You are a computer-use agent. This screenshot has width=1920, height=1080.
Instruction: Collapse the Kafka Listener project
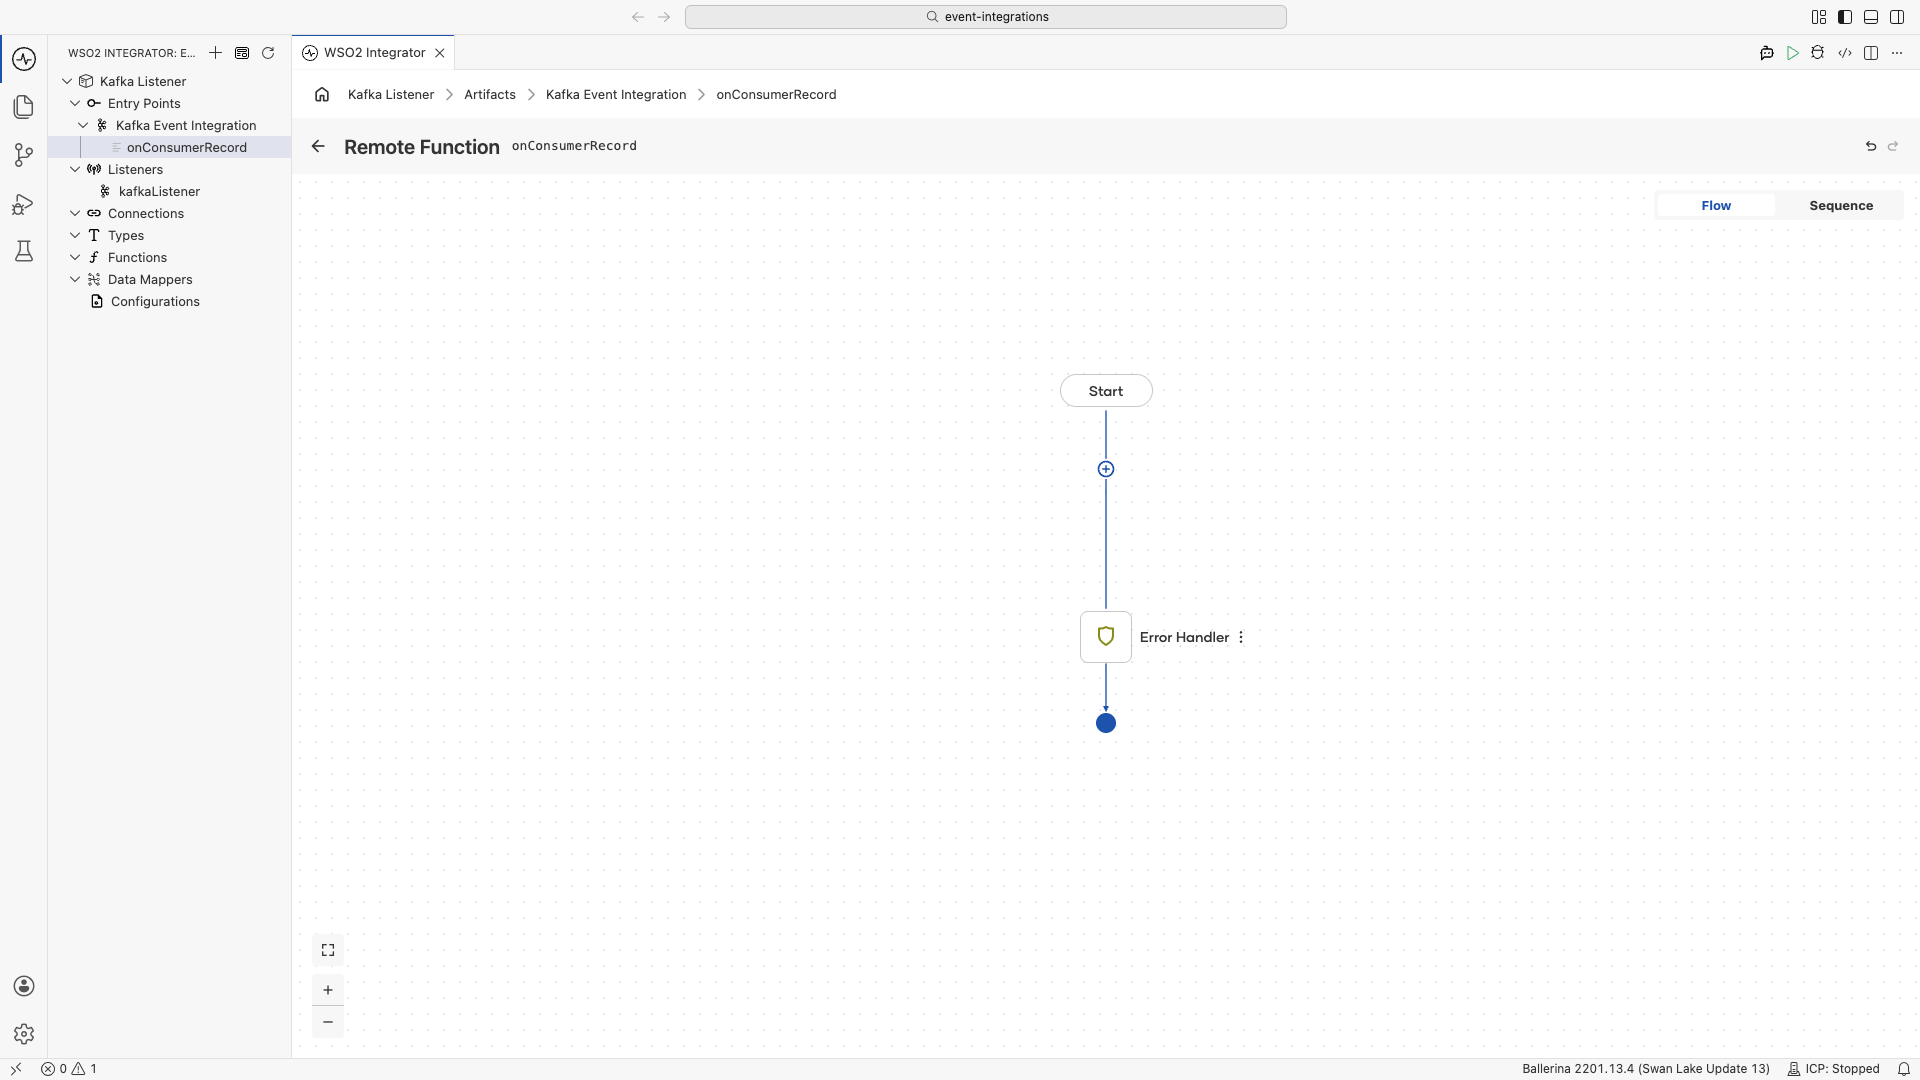67,81
